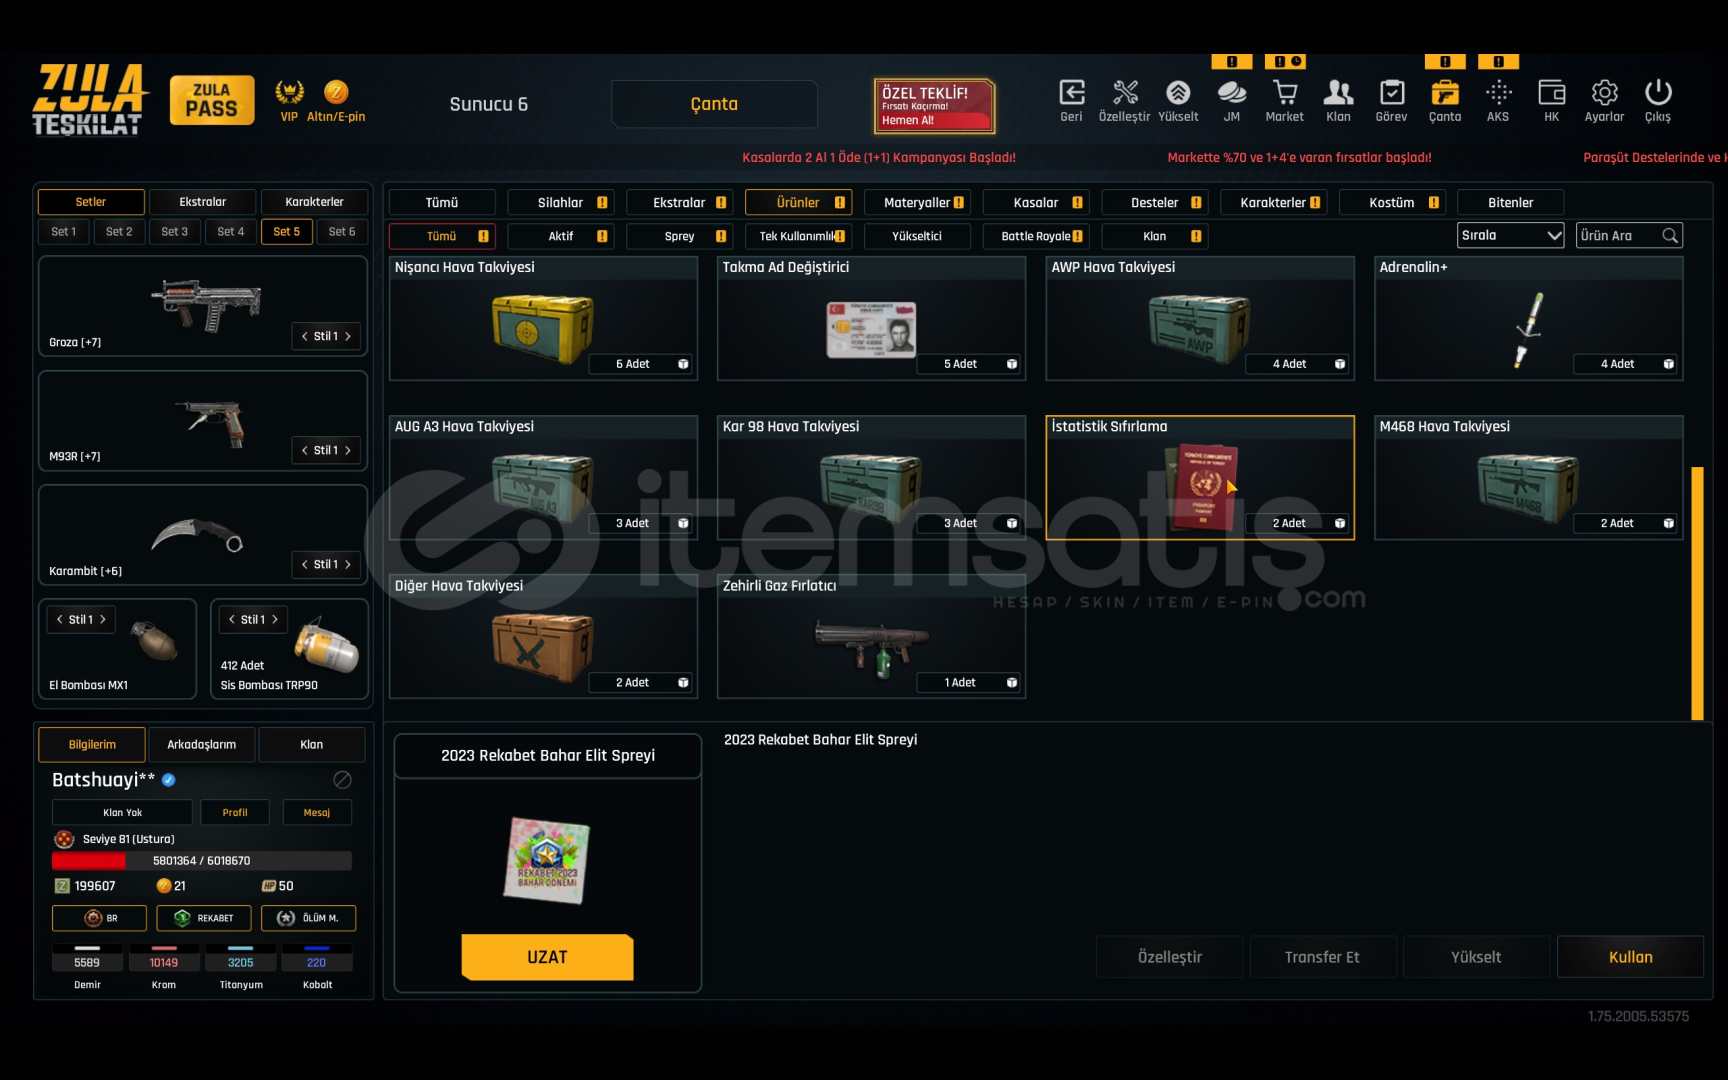Select the BR stats mode
The width and height of the screenshot is (1728, 1080).
(99, 918)
